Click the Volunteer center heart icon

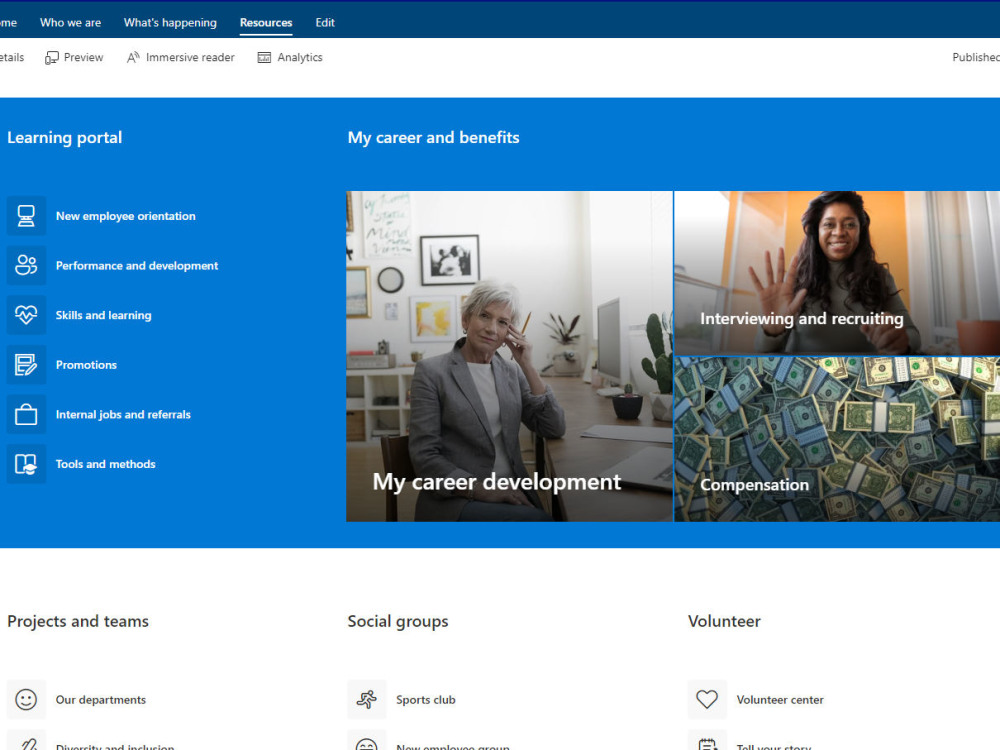[707, 700]
